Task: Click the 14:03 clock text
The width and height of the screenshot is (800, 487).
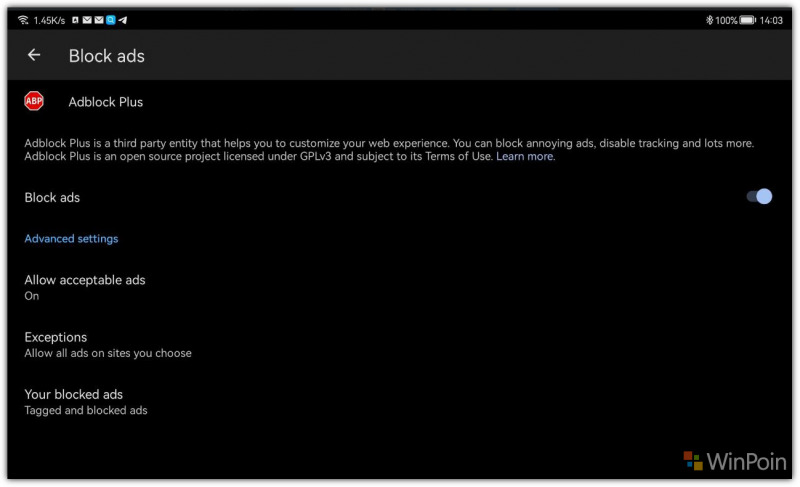Action: 771,20
